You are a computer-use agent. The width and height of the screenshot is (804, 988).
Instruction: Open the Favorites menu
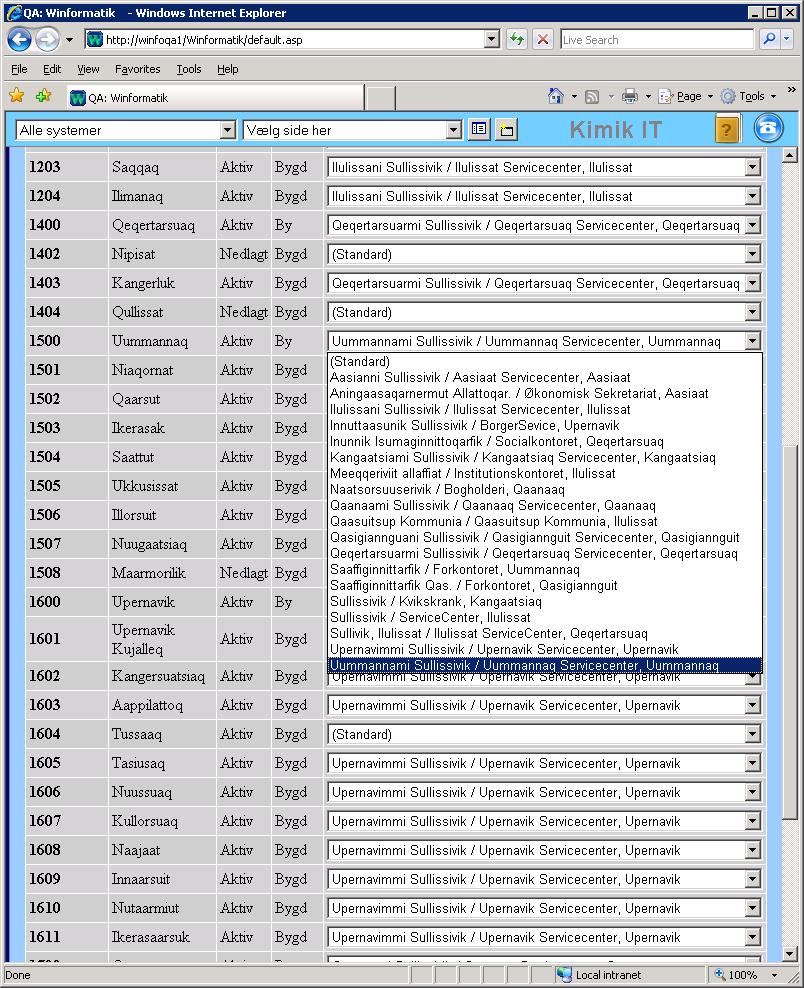click(137, 69)
